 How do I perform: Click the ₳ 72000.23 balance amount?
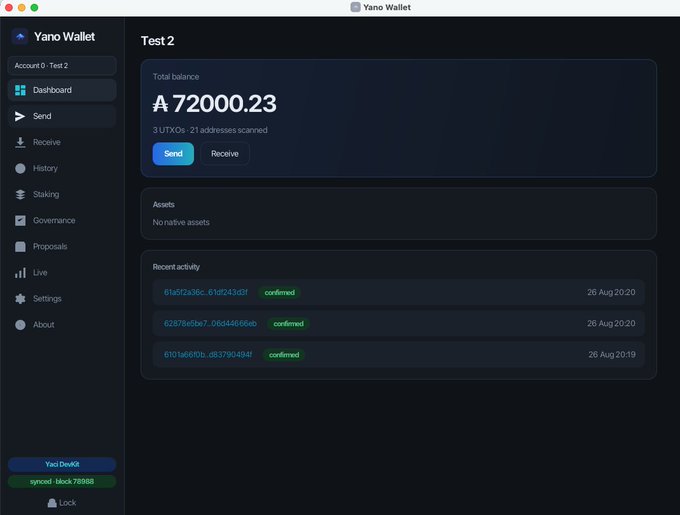(x=215, y=104)
